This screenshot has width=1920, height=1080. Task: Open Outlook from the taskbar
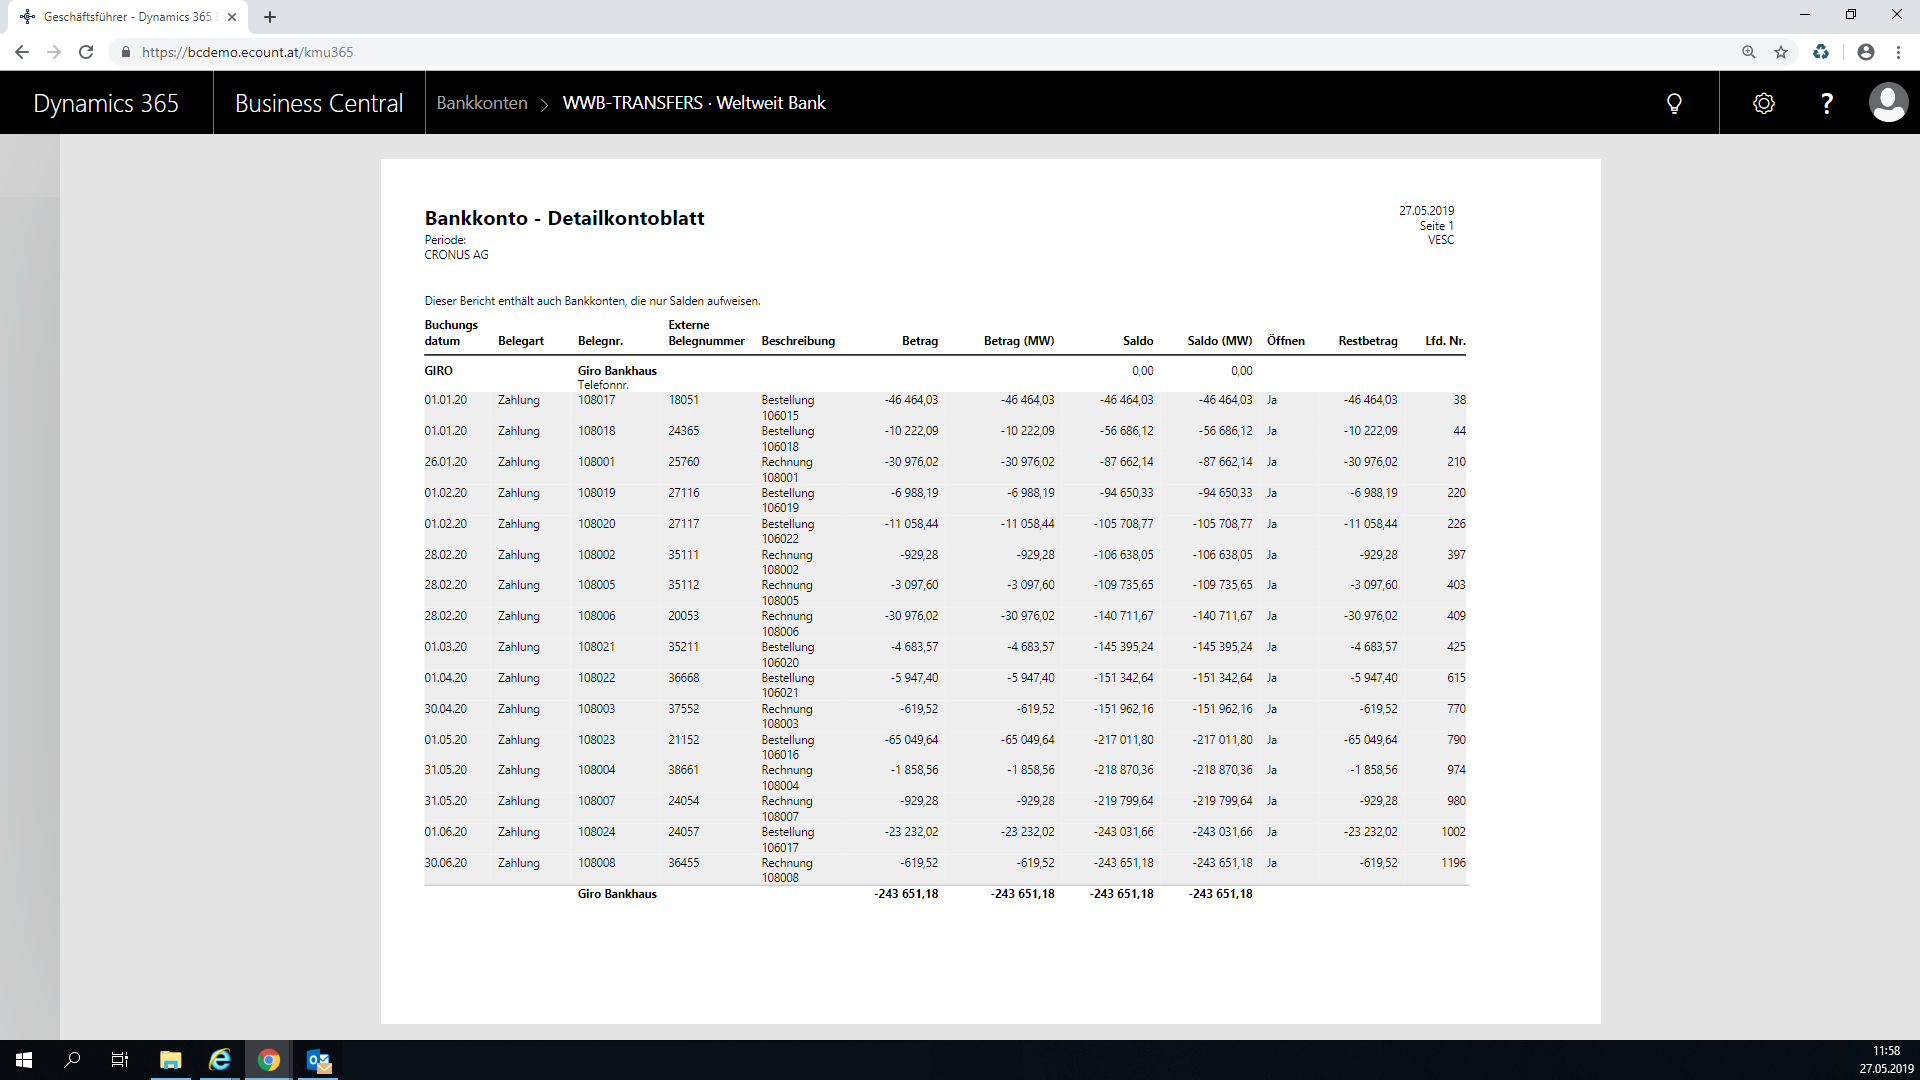[x=319, y=1060]
